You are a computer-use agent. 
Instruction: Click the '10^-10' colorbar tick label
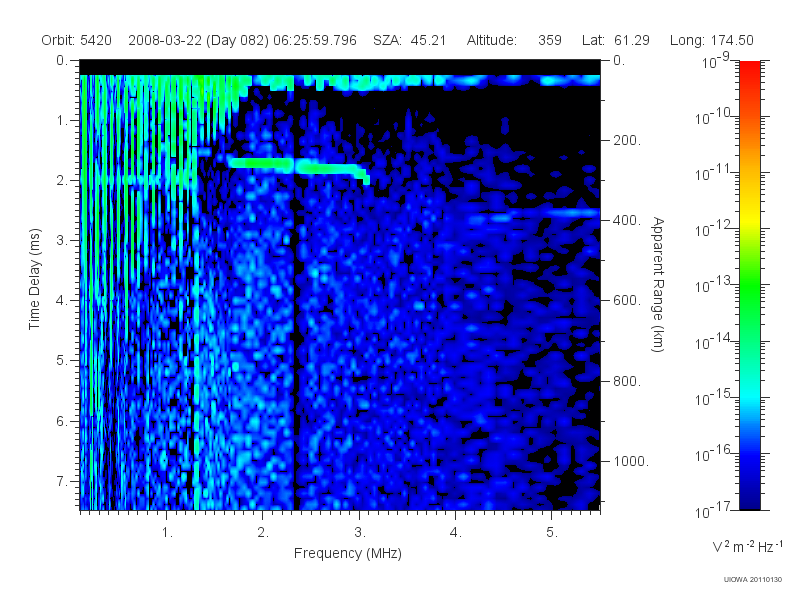tap(712, 117)
